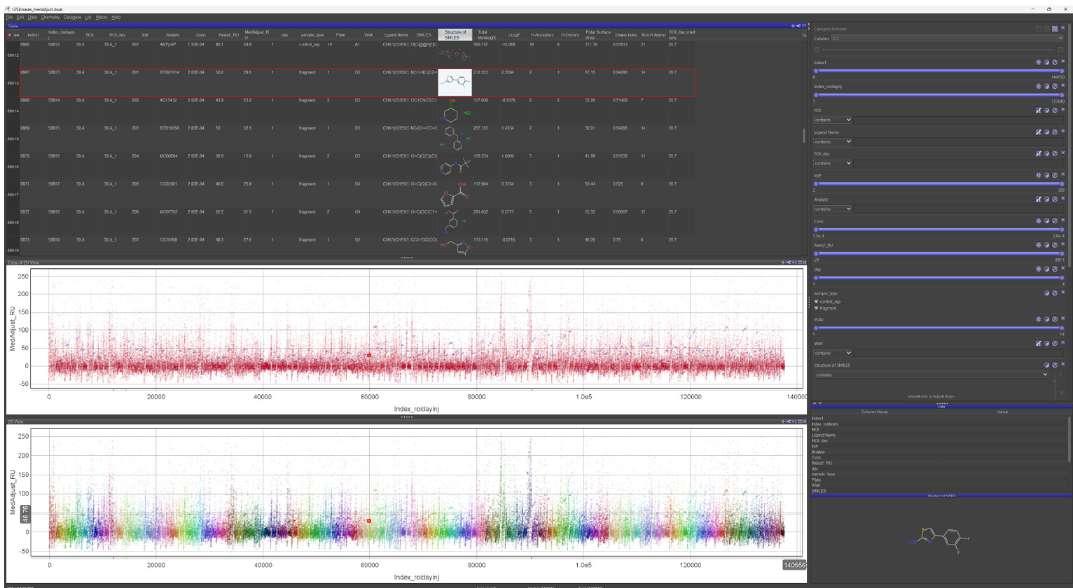The width and height of the screenshot is (1073, 588).
Task: Click the inverse icon of the Analyte filter
Action: pos(1046,199)
